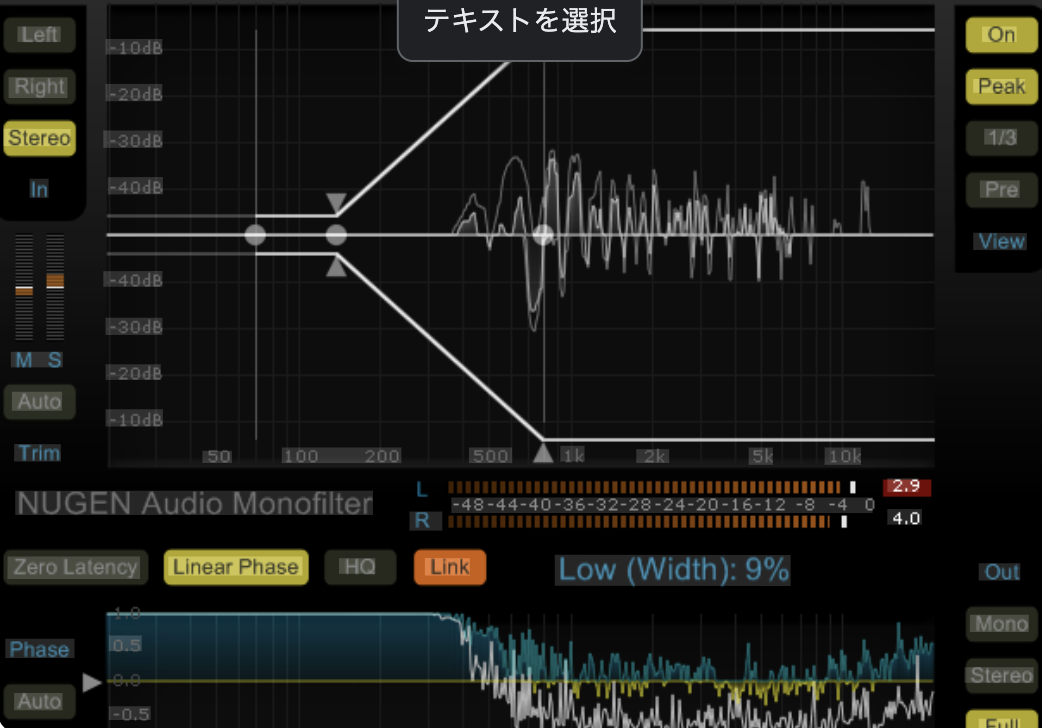Open the View options
This screenshot has width=1042, height=728.
pos(999,240)
